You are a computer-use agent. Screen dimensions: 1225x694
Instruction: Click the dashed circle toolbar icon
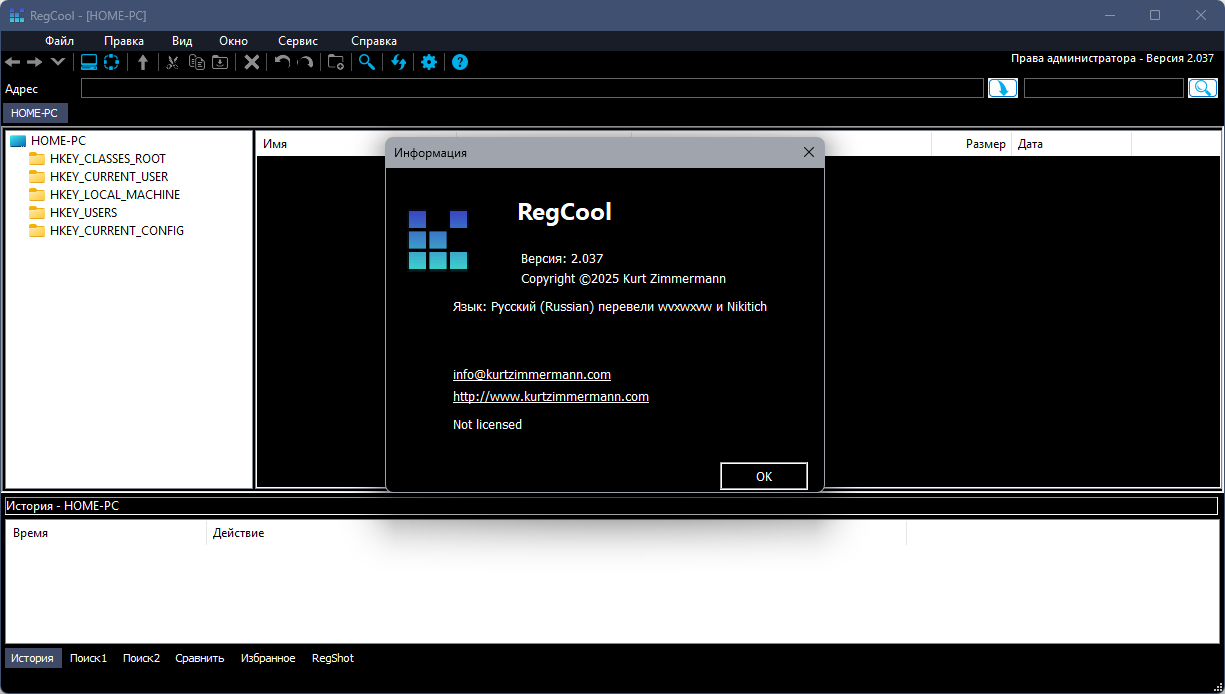click(111, 62)
